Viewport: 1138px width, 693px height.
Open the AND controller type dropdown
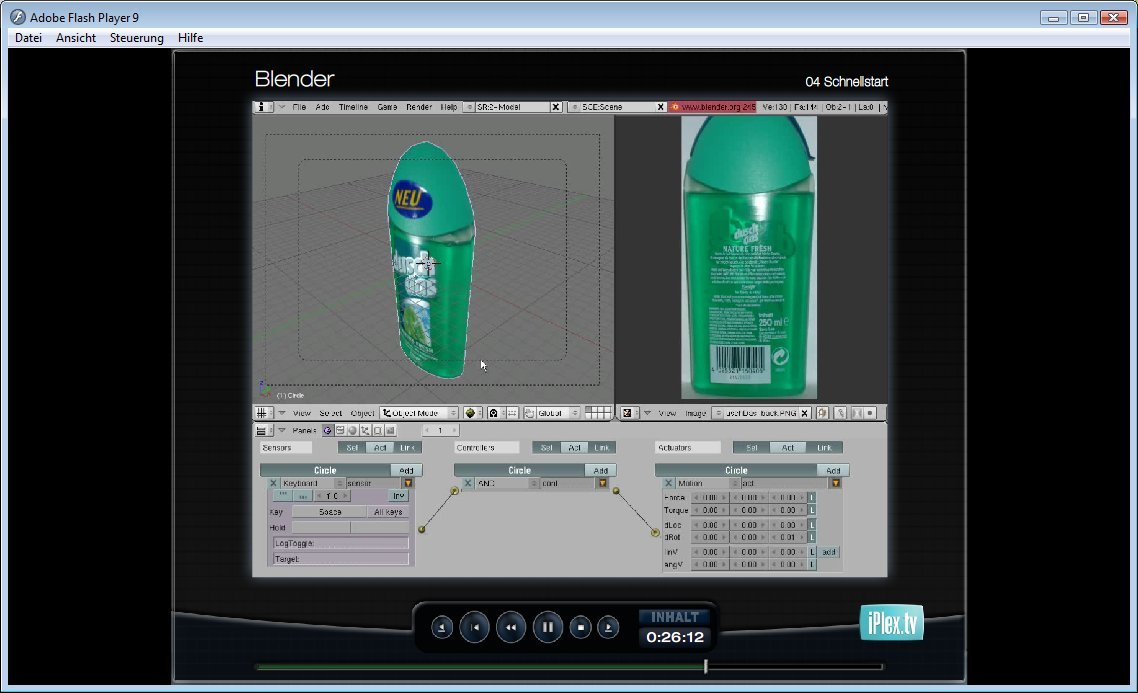pos(507,483)
